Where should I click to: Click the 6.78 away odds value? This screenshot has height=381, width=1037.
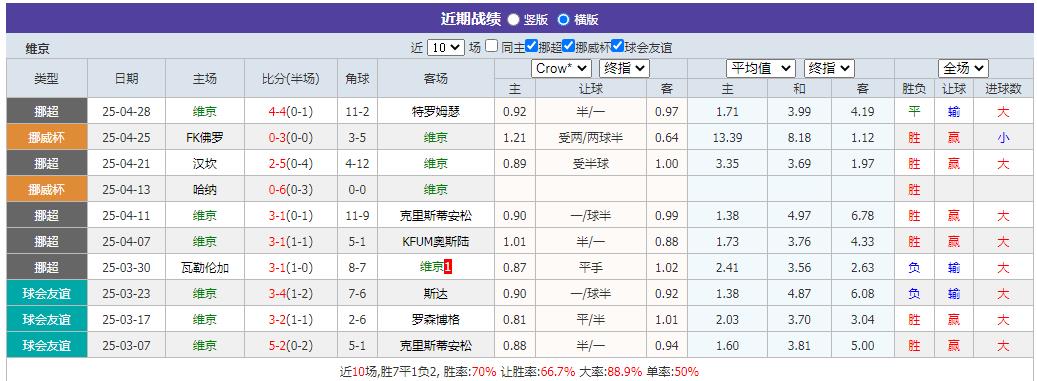point(863,216)
